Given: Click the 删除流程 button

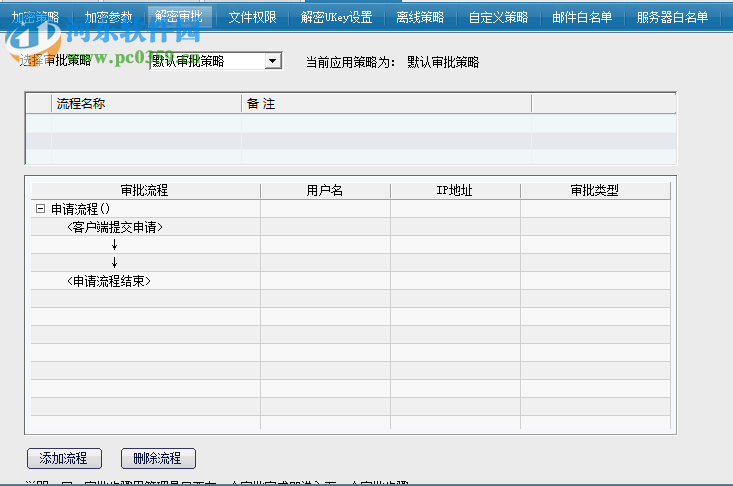Looking at the screenshot, I should coord(158,458).
